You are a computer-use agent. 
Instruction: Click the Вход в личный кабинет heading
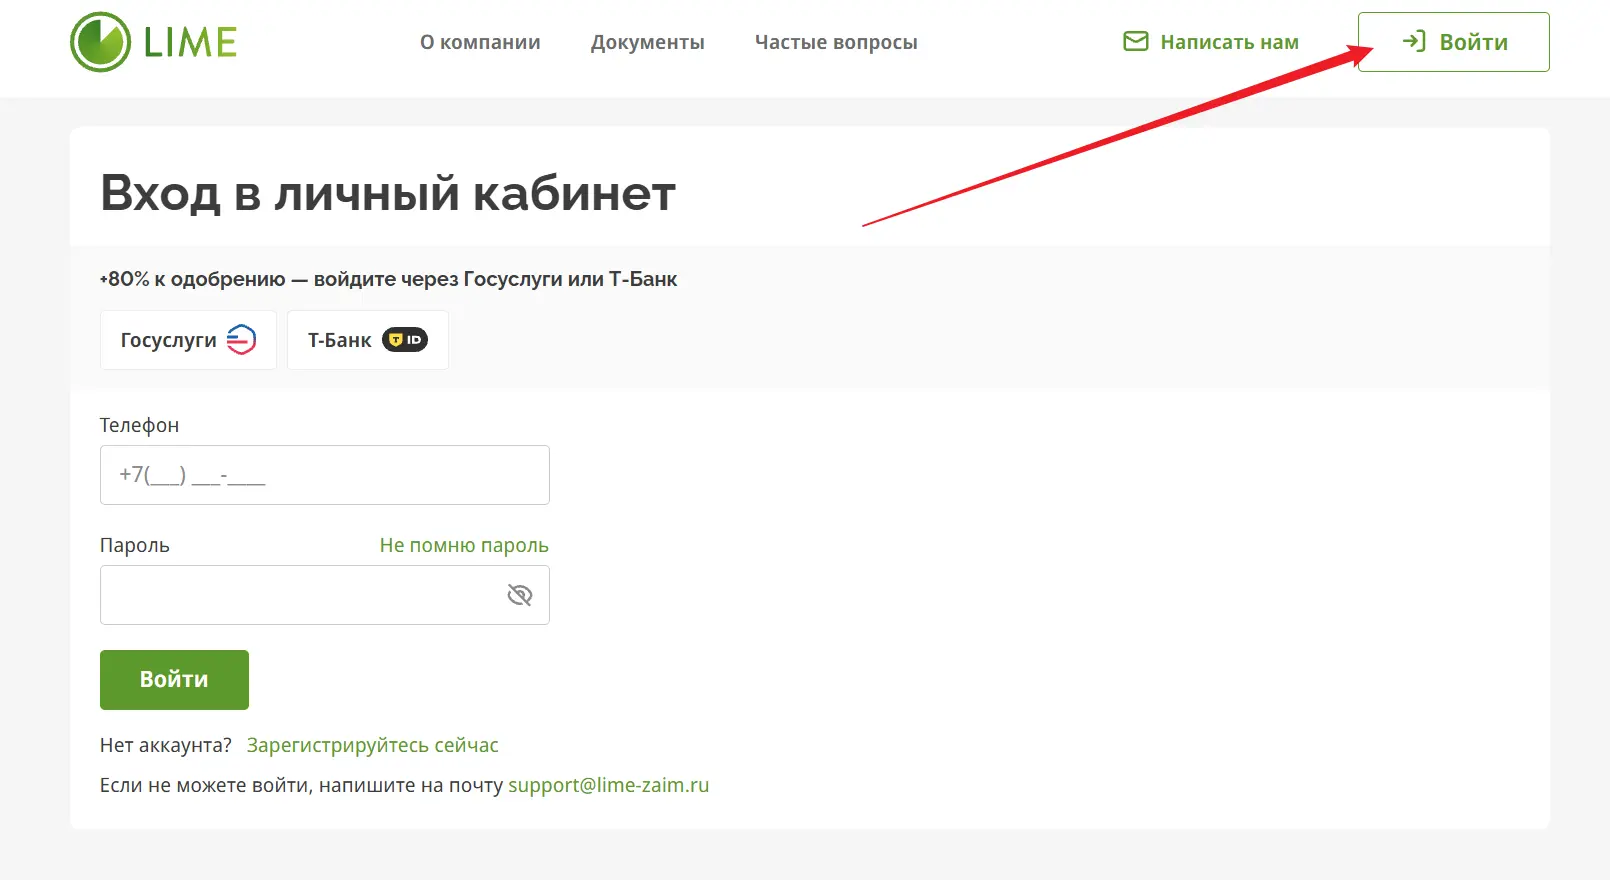coord(388,193)
